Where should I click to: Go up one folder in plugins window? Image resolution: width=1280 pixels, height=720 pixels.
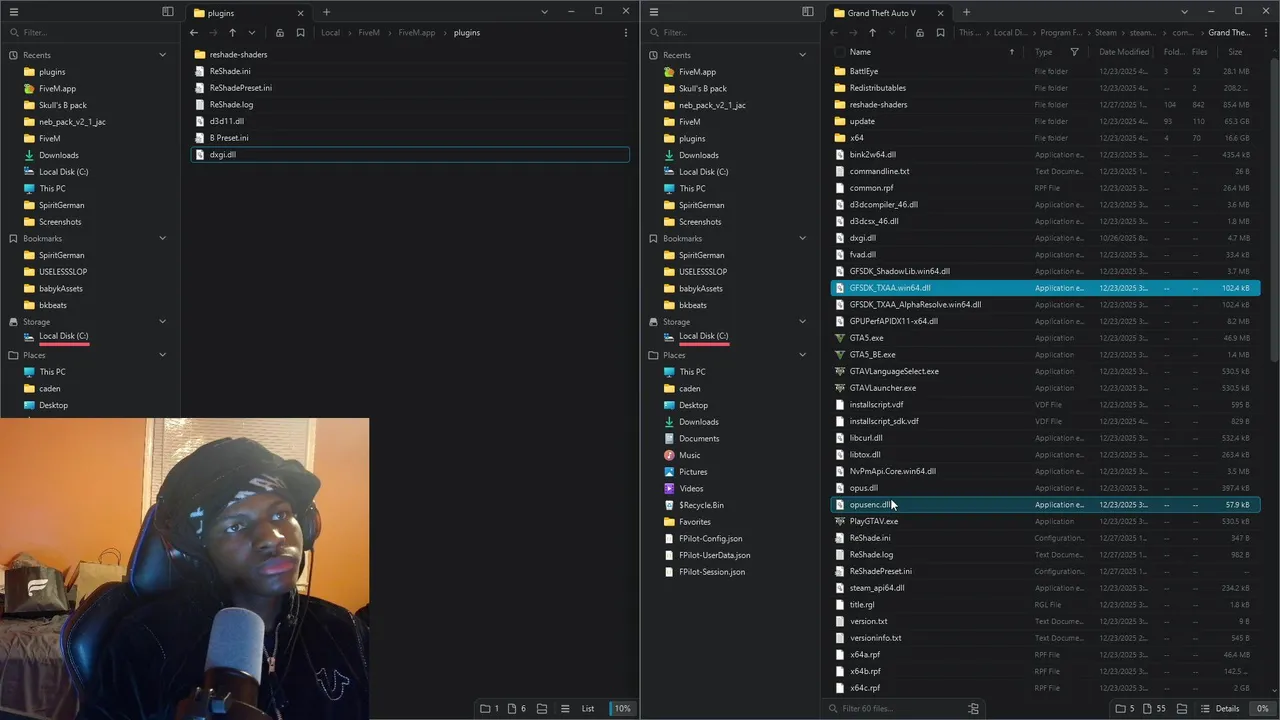232,33
